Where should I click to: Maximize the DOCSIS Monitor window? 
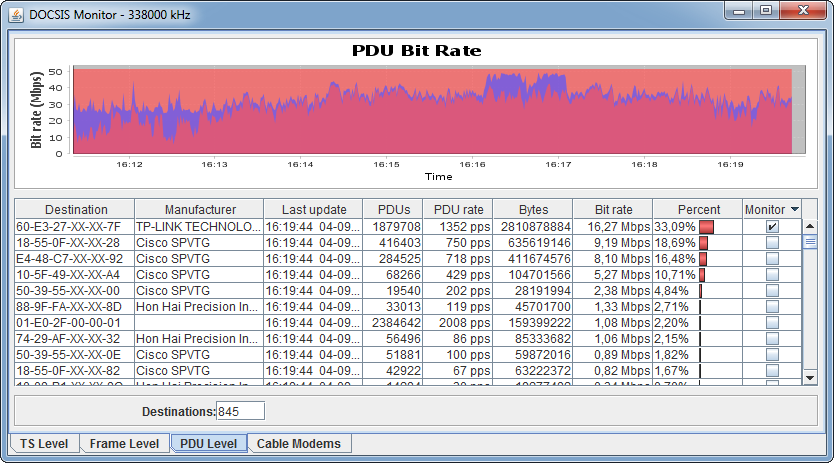pyautogui.click(x=765, y=11)
